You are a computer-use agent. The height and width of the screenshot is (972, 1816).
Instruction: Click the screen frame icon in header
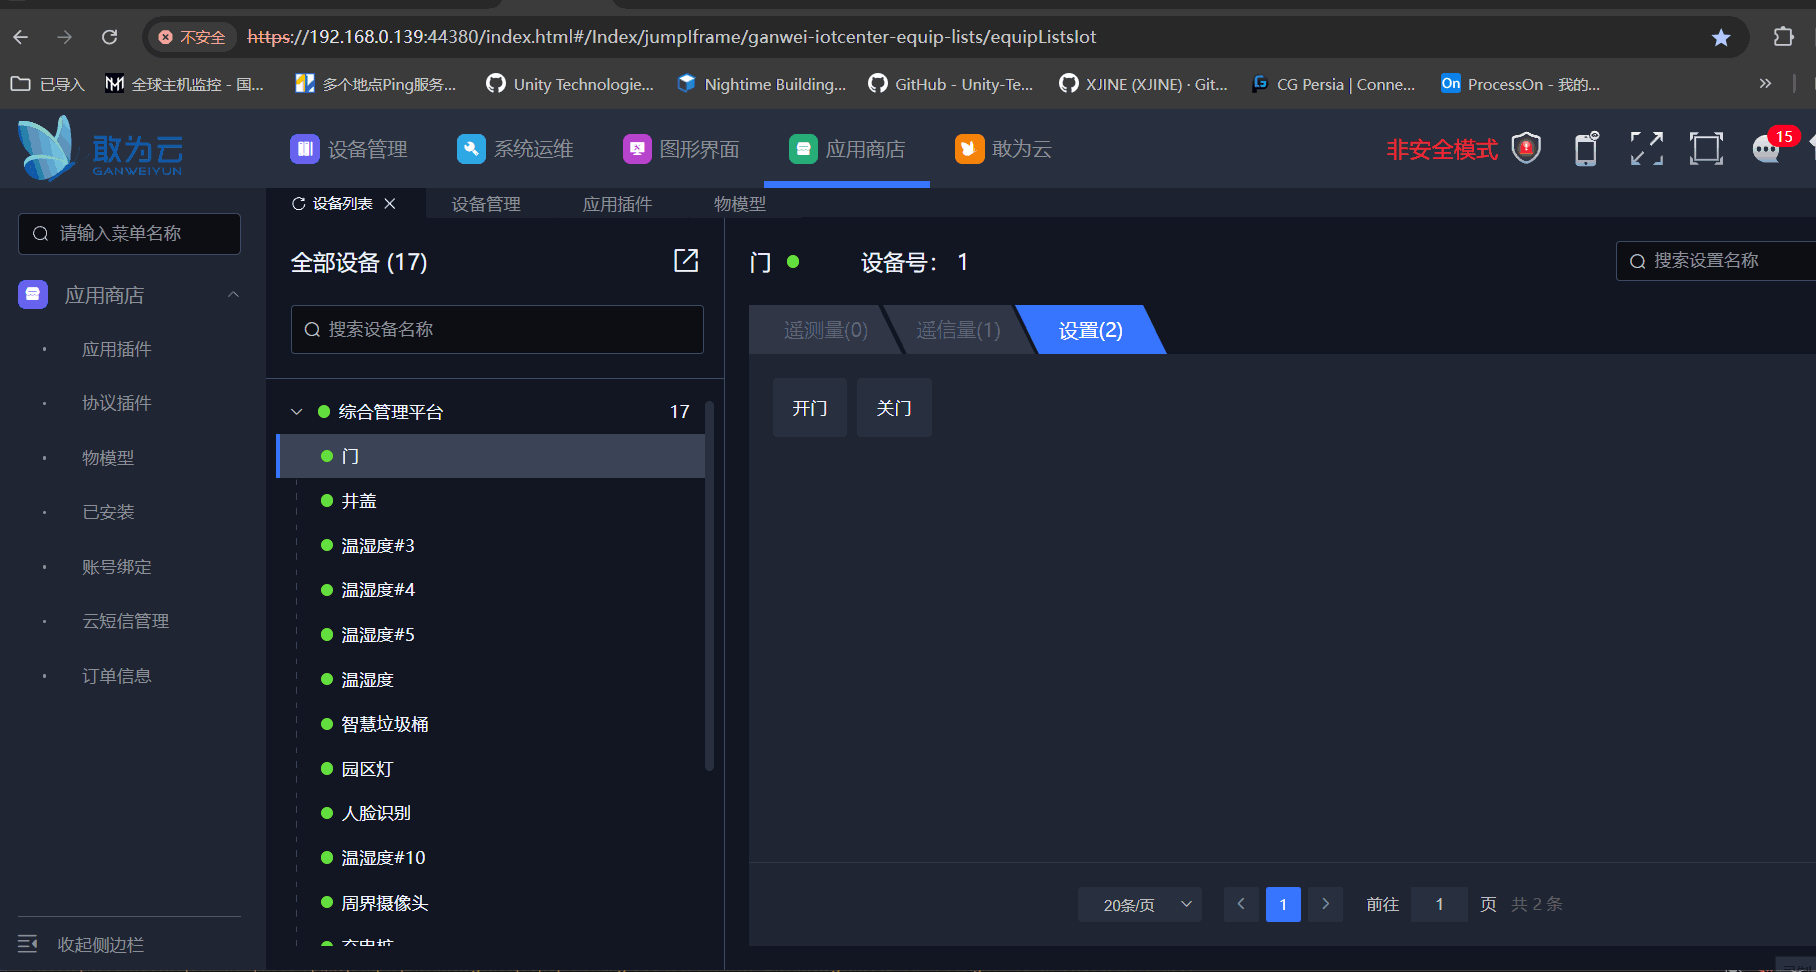[1707, 149]
